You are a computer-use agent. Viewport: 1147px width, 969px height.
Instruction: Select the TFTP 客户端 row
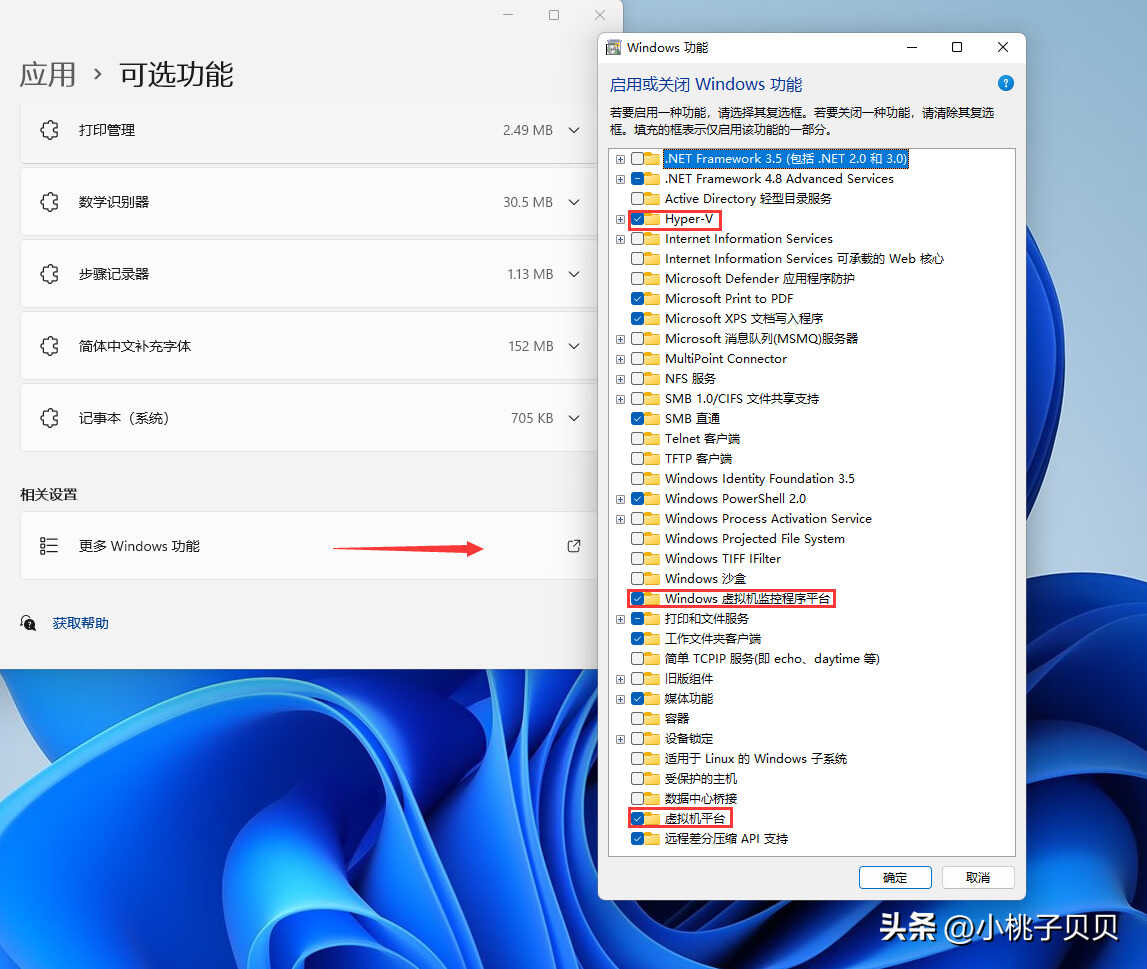(x=698, y=459)
